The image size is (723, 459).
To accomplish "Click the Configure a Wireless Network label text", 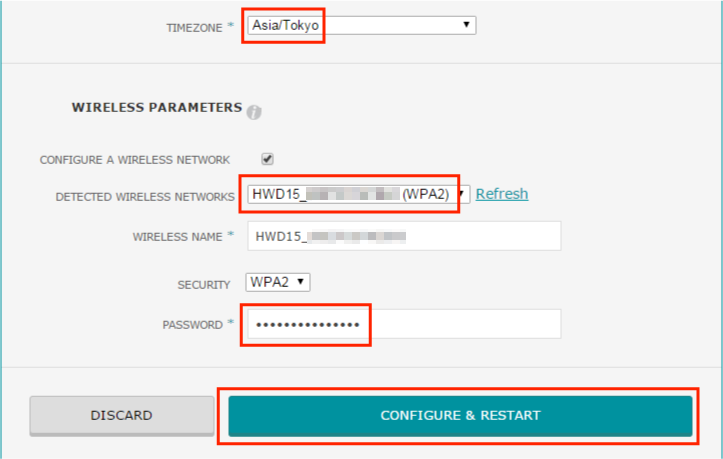I will pyautogui.click(x=135, y=160).
